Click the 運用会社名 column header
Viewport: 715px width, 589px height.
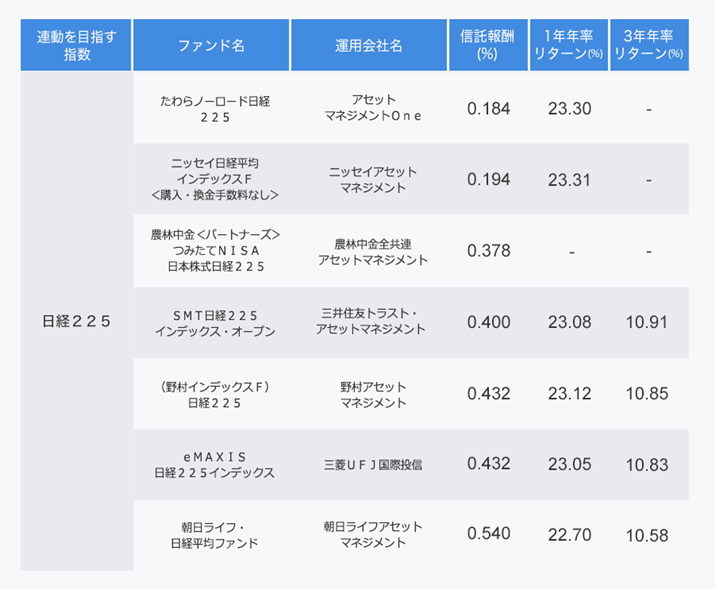369,45
